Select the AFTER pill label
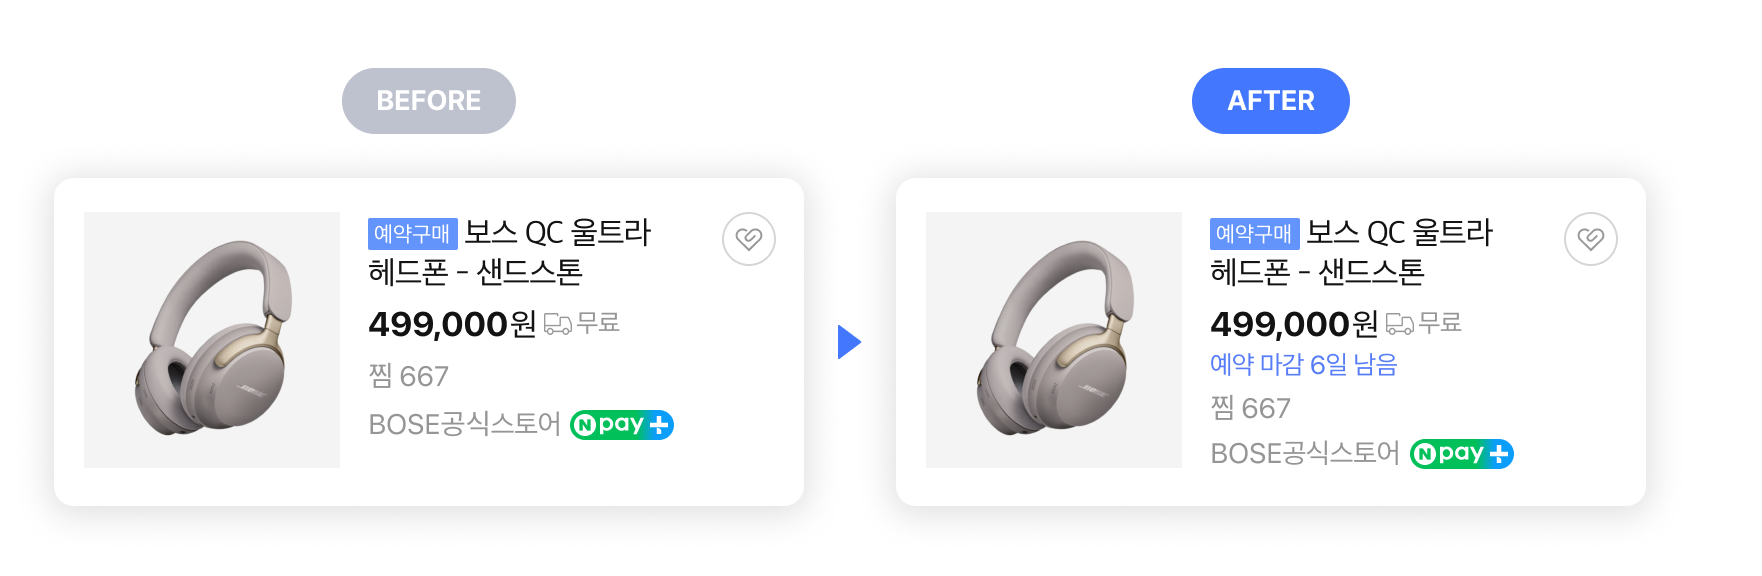The height and width of the screenshot is (576, 1762). 1271,101
